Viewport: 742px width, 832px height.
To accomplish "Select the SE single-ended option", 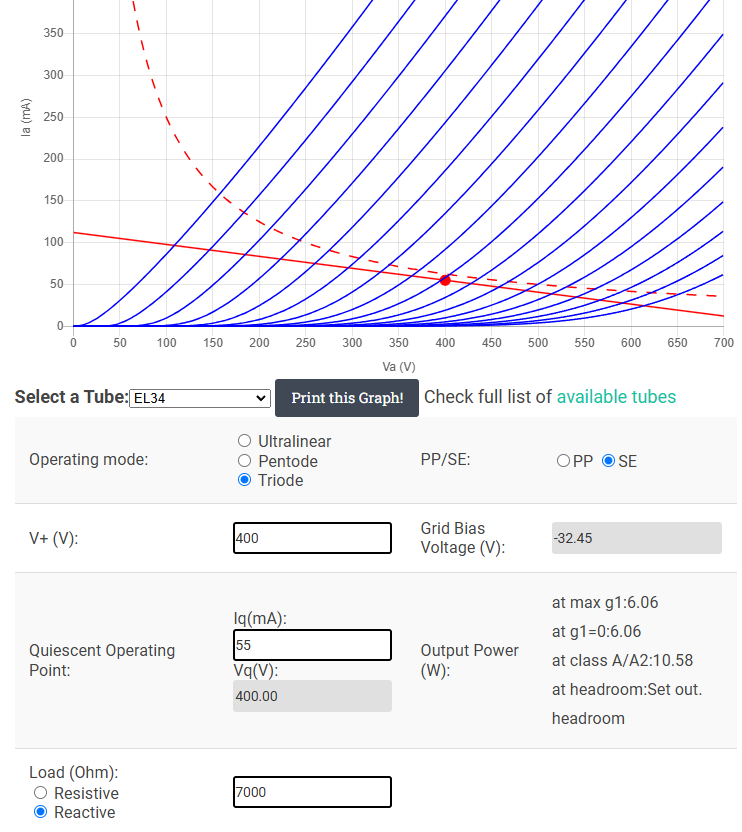I will pos(608,461).
